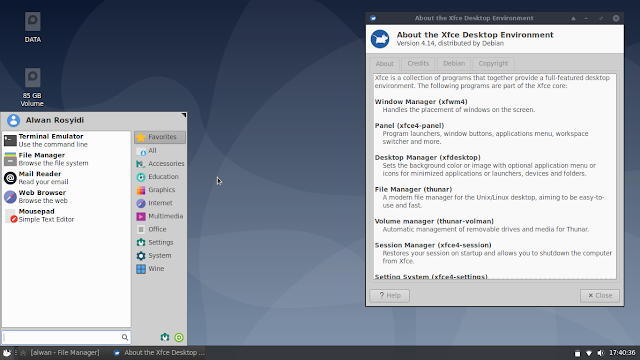Open the Whisker menu mouse icon in panel
The image size is (640, 360).
7,353
